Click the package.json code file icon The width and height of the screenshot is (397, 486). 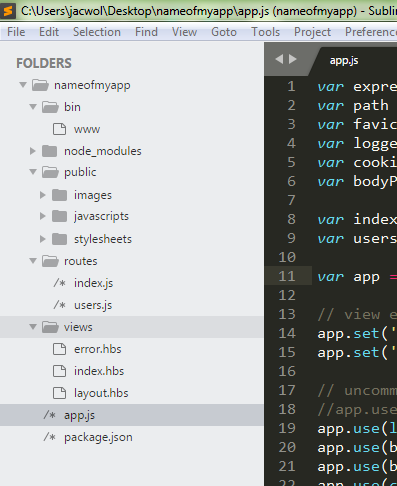[50, 437]
